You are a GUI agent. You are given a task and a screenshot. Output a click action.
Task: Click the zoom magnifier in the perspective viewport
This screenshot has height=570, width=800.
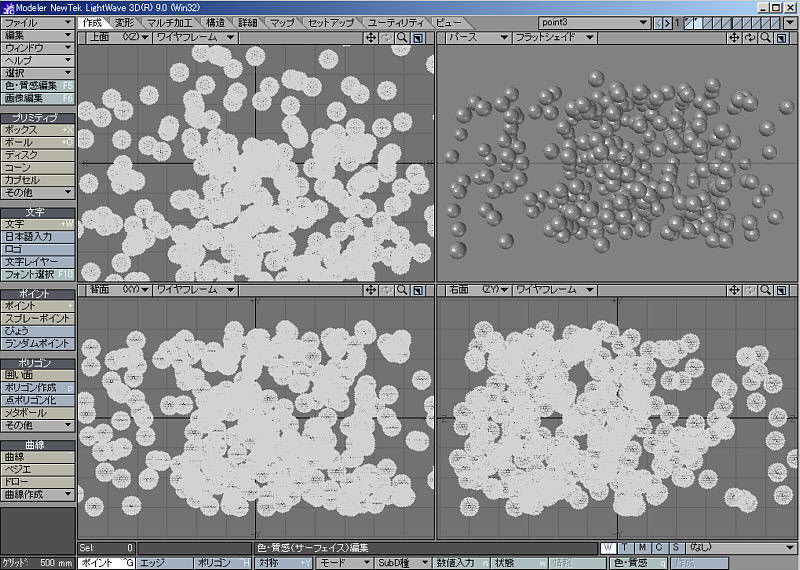click(765, 38)
